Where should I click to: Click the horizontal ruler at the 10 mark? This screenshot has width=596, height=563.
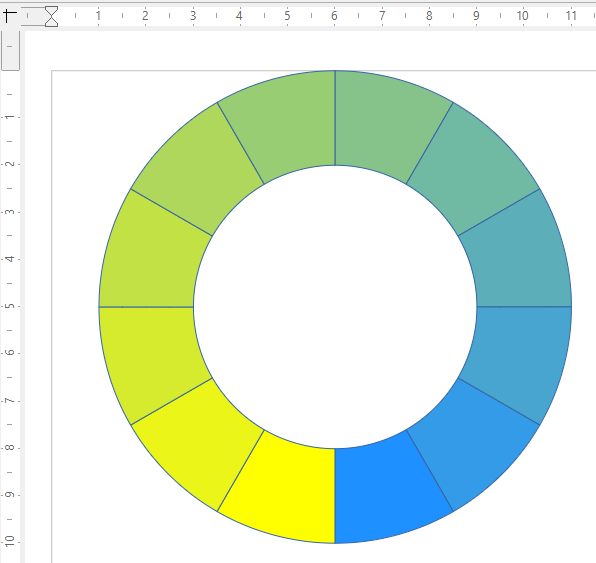[x=522, y=16]
